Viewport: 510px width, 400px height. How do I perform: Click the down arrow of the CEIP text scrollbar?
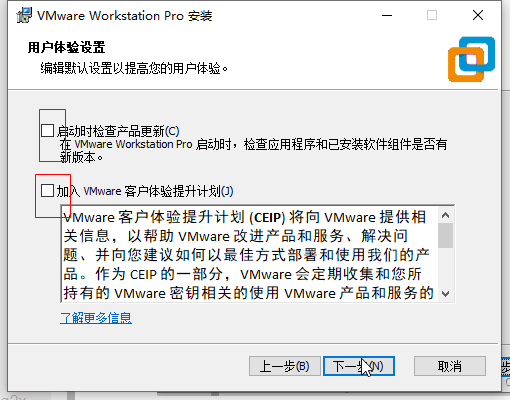(x=446, y=294)
